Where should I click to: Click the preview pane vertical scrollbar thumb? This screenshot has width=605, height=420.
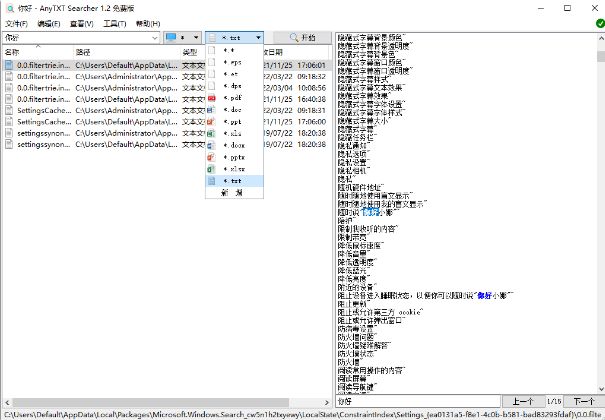coord(601,56)
